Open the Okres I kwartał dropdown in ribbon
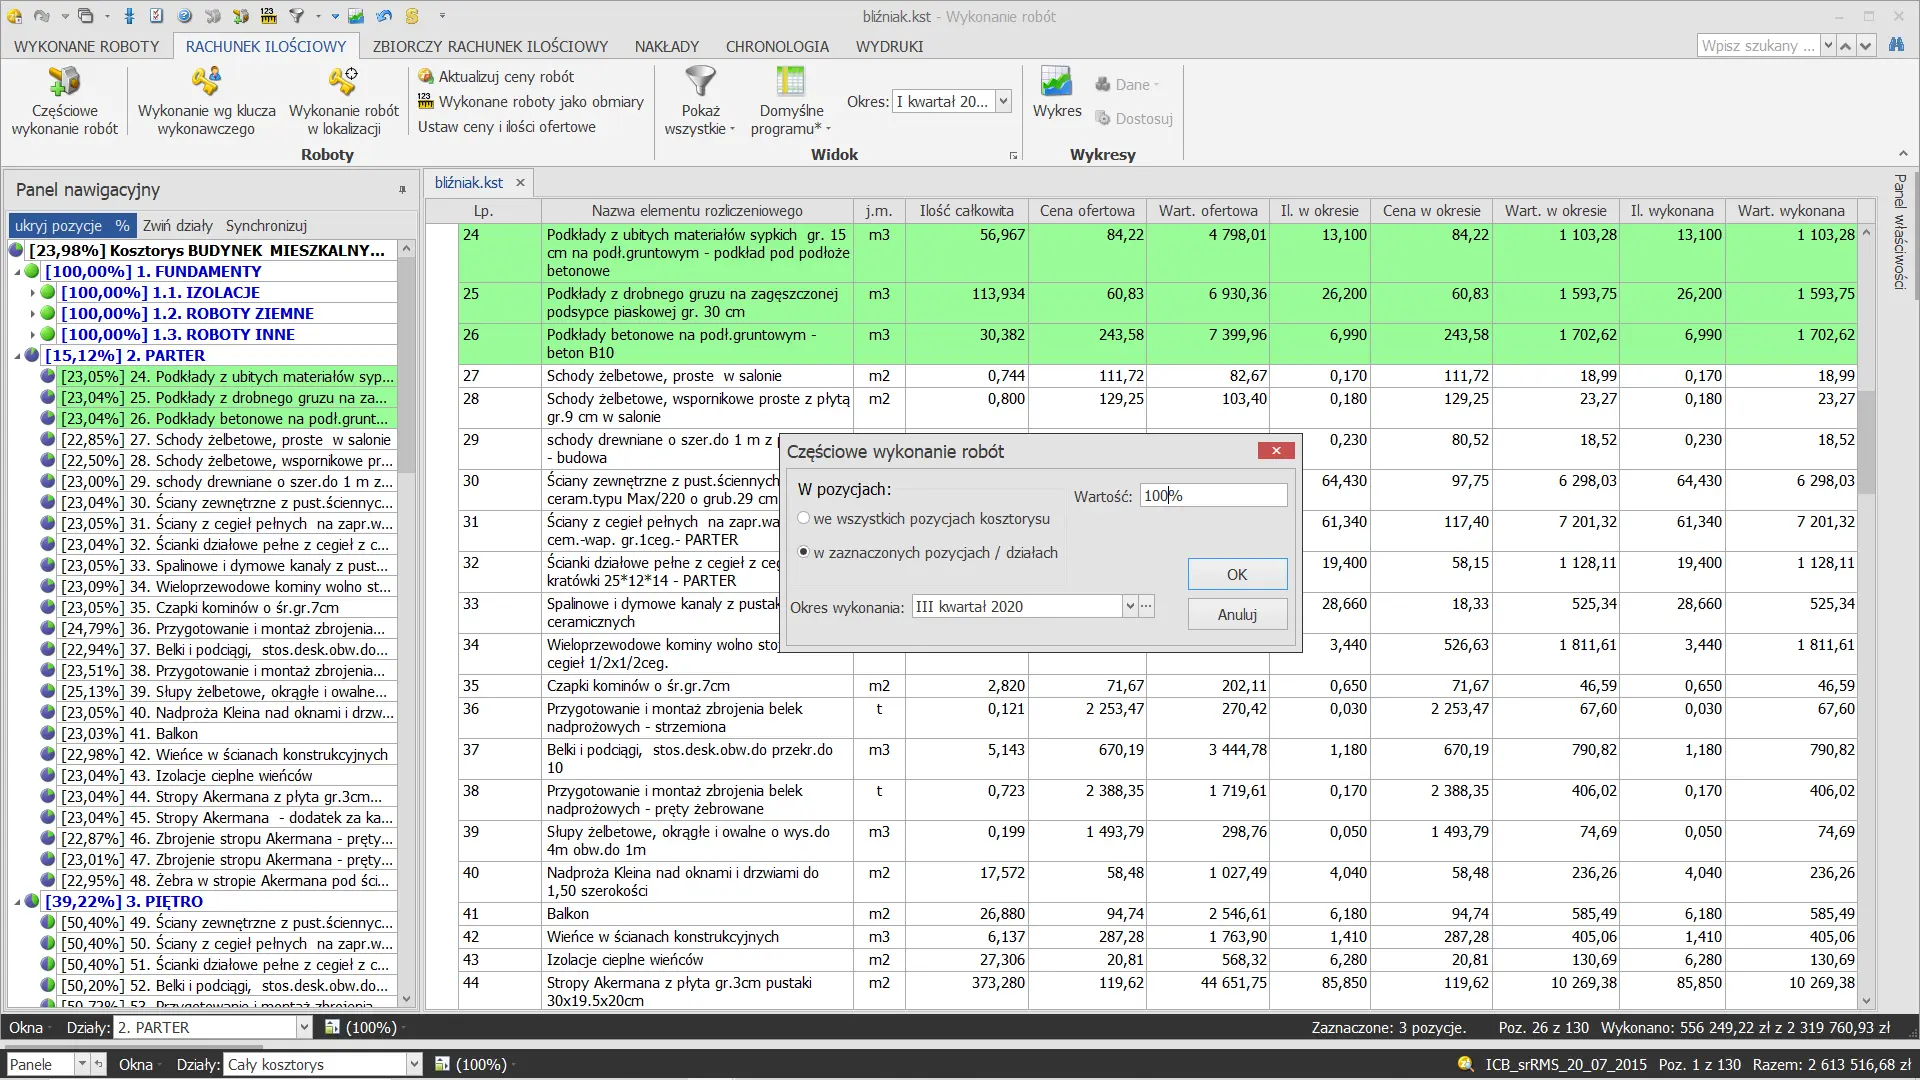 click(1003, 101)
